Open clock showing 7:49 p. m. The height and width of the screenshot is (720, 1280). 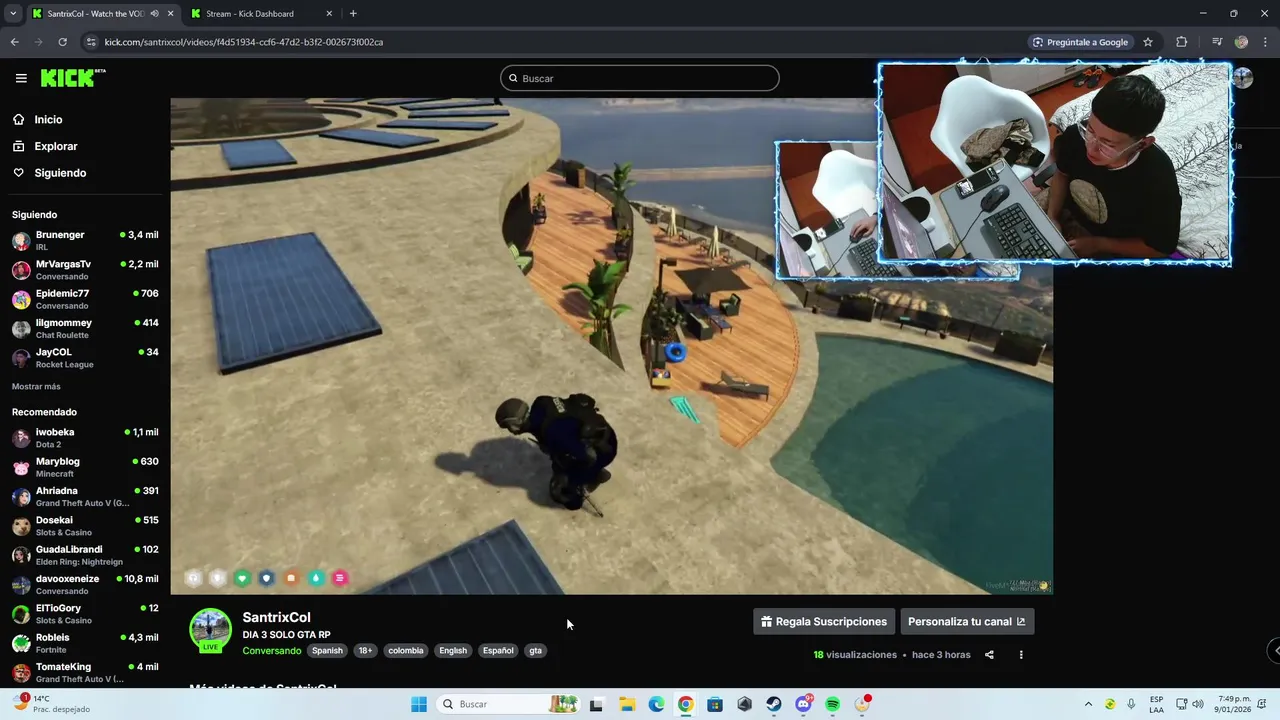[1235, 704]
